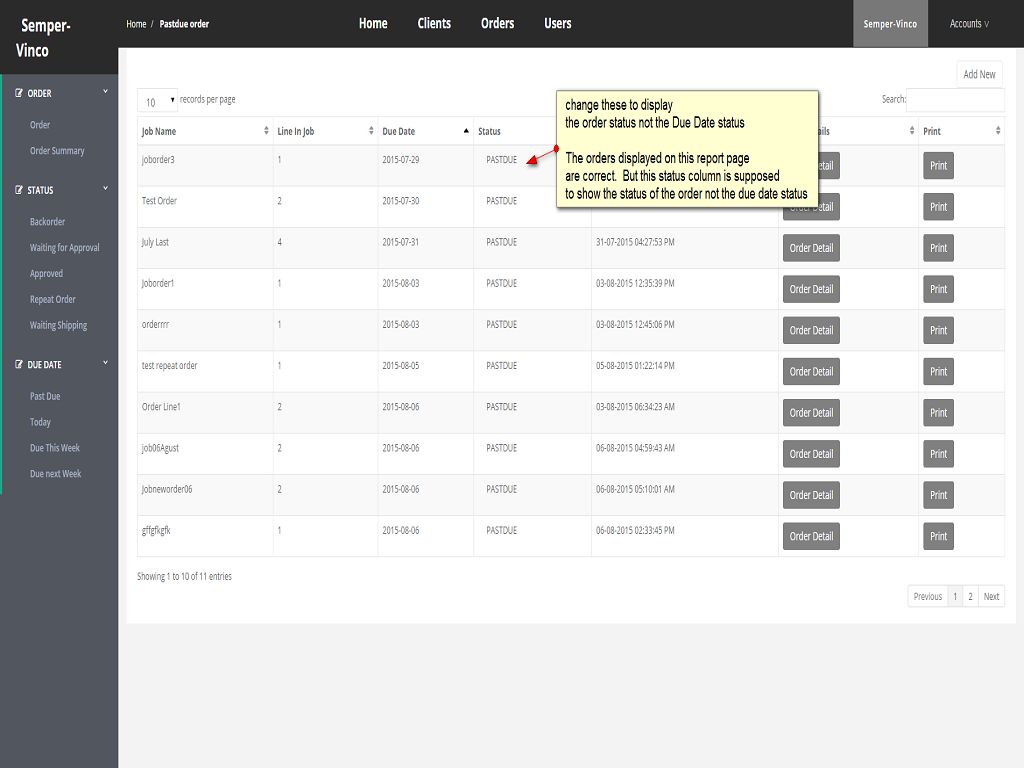The width and height of the screenshot is (1024, 768).
Task: Open Clients in top navigation
Action: coord(434,24)
